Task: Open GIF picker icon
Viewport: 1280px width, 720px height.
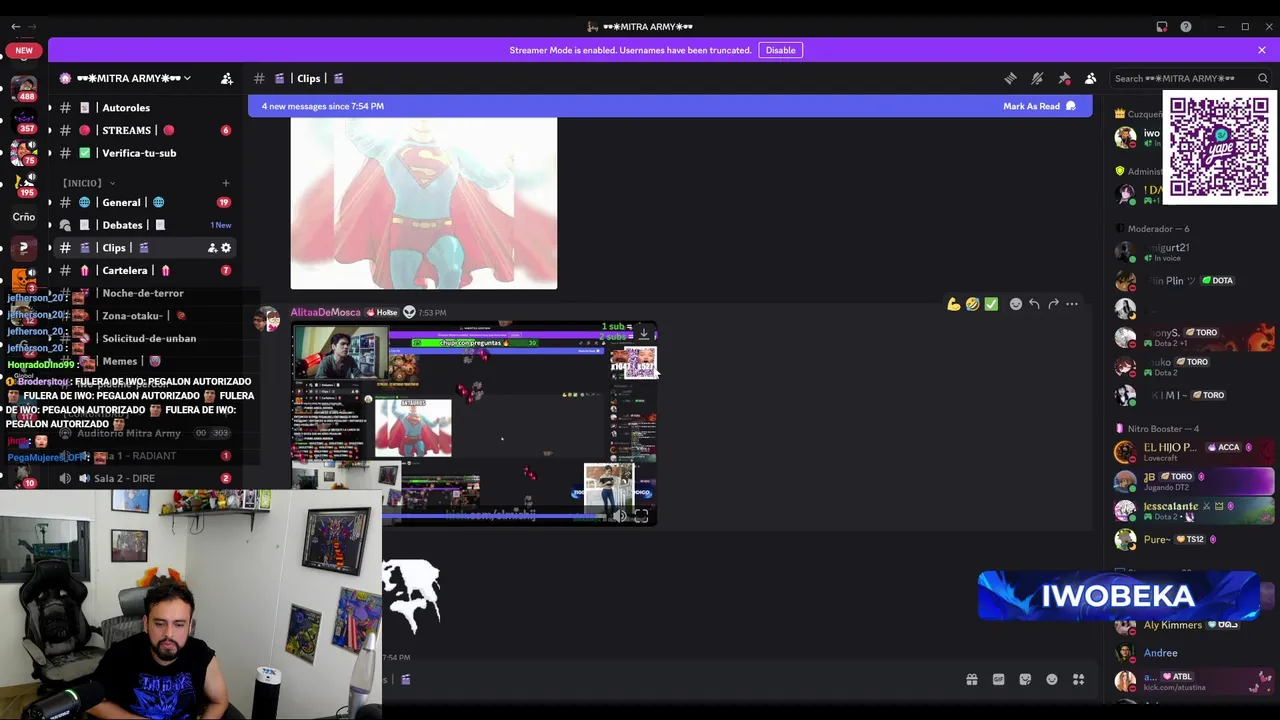Action: click(x=998, y=680)
